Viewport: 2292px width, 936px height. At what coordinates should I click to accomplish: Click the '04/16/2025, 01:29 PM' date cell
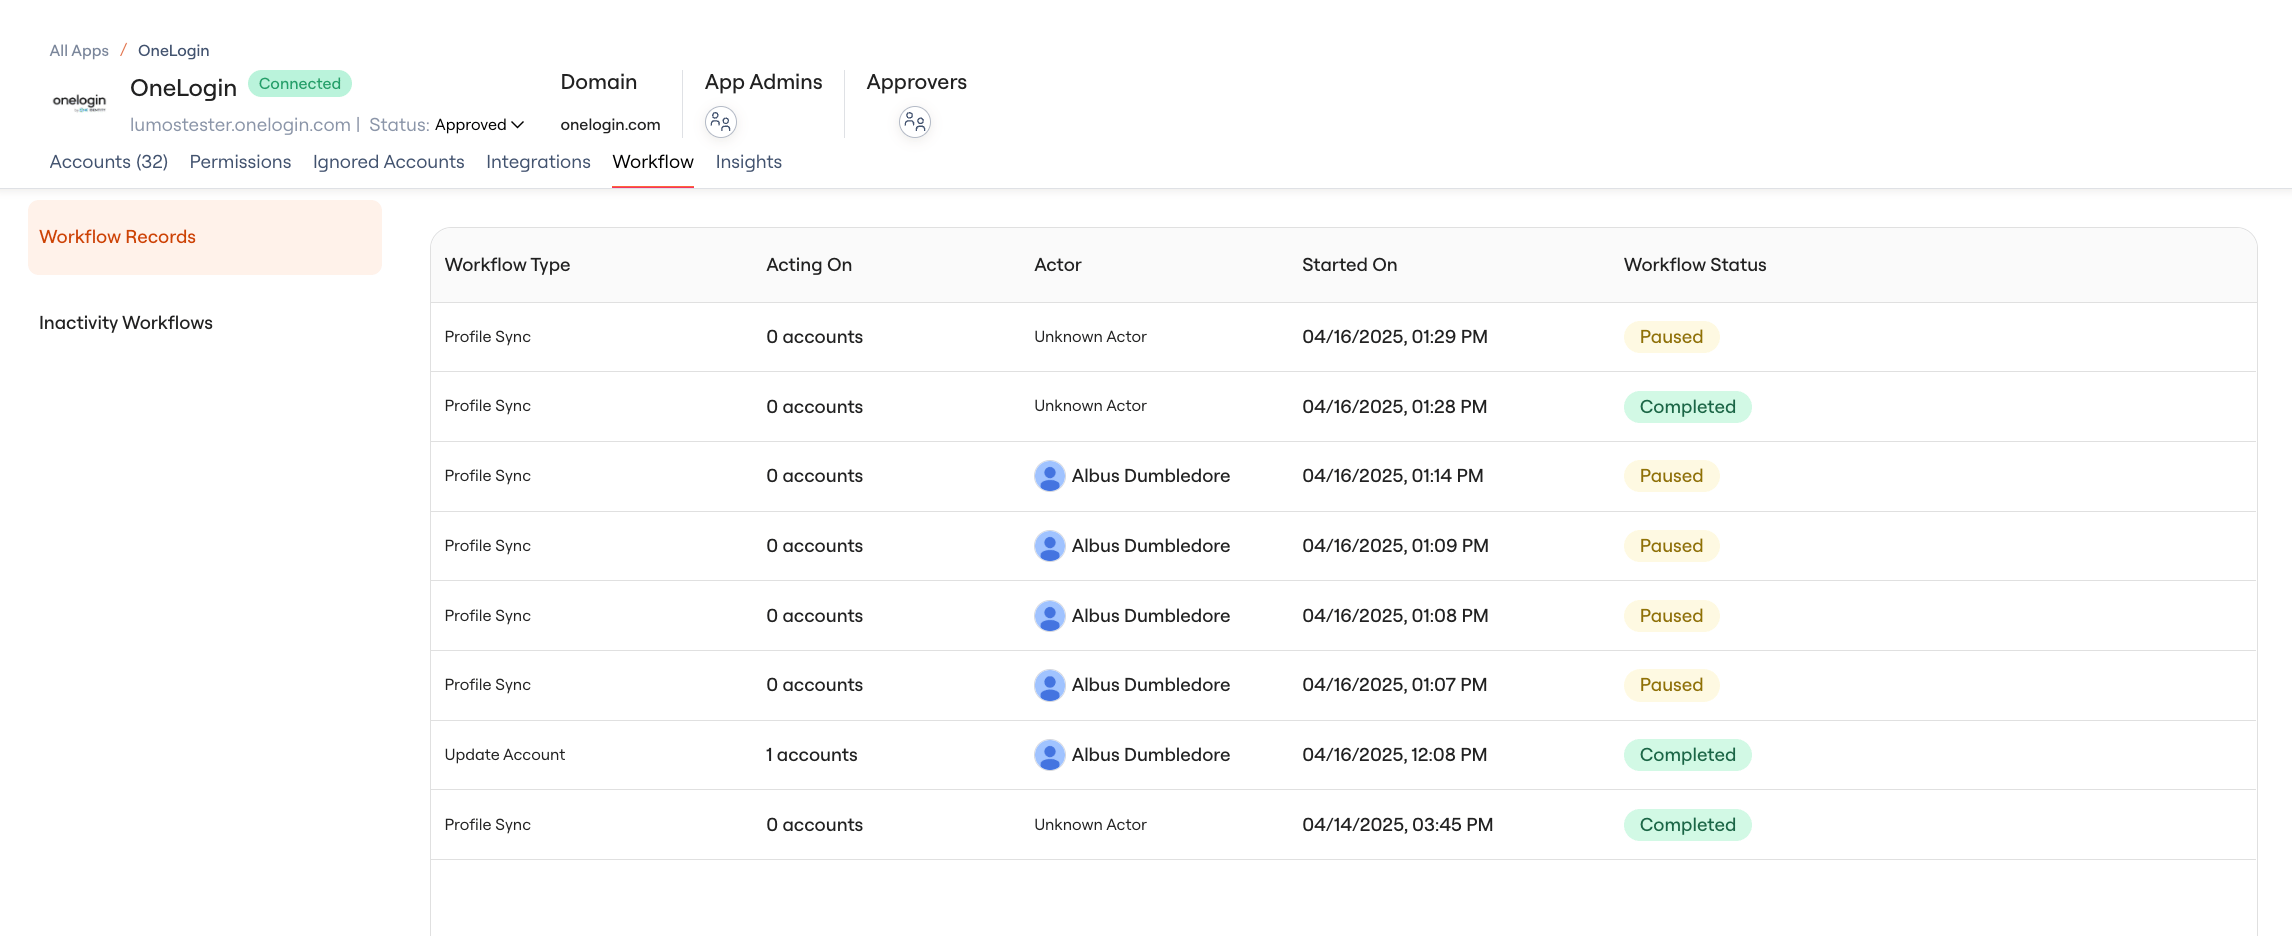pos(1395,337)
